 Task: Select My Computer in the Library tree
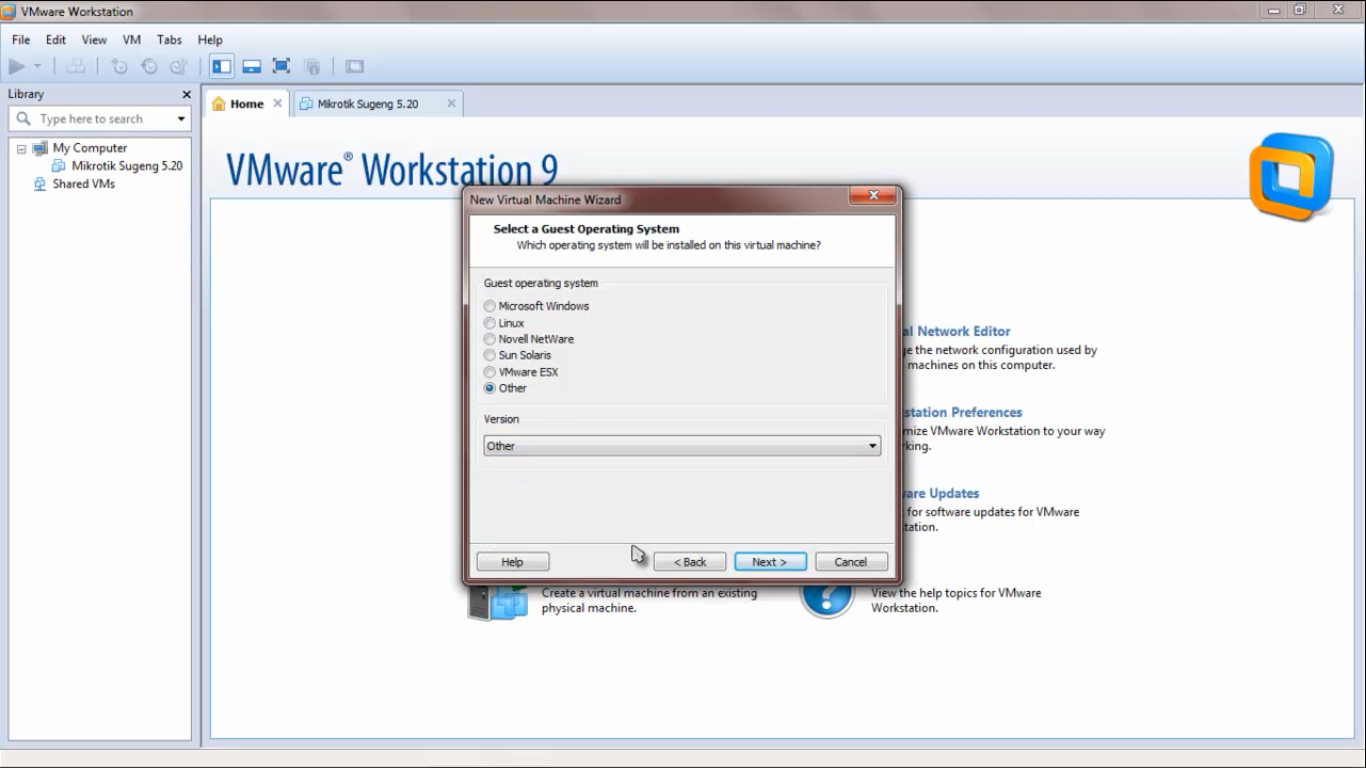click(90, 148)
